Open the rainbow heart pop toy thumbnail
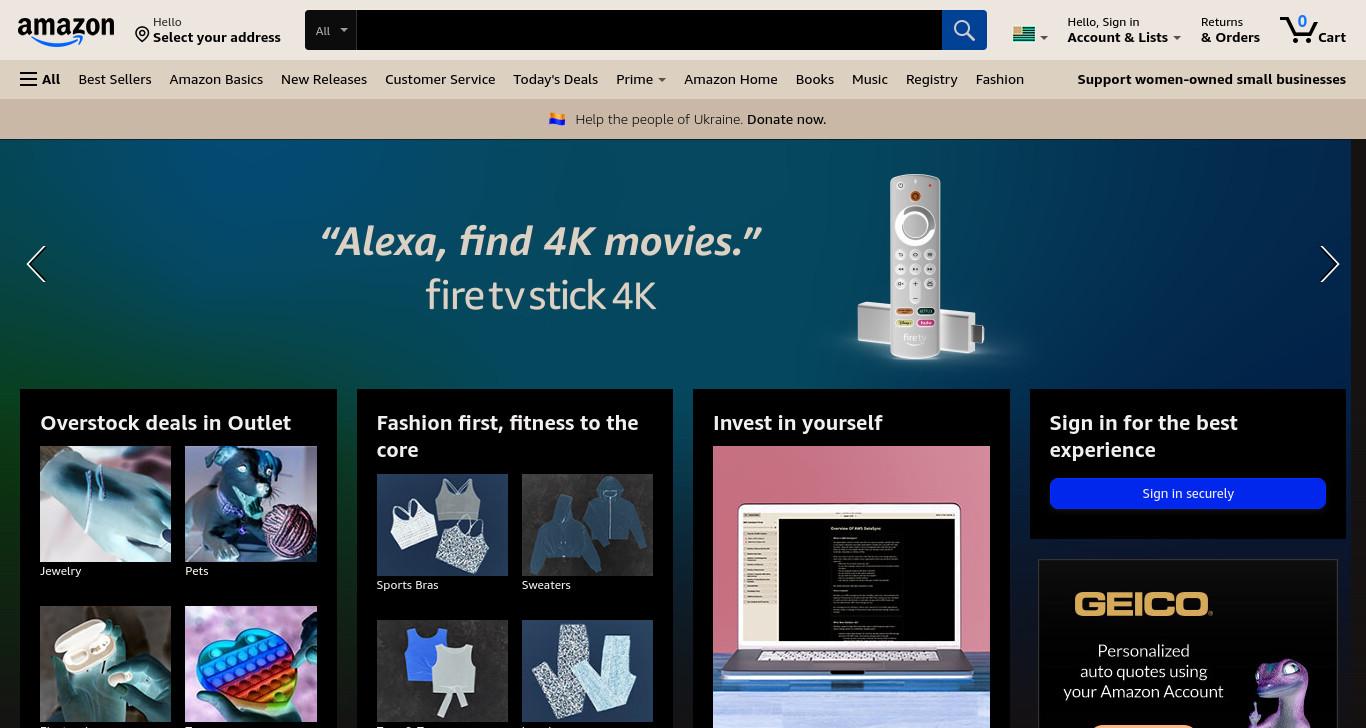 (251, 664)
